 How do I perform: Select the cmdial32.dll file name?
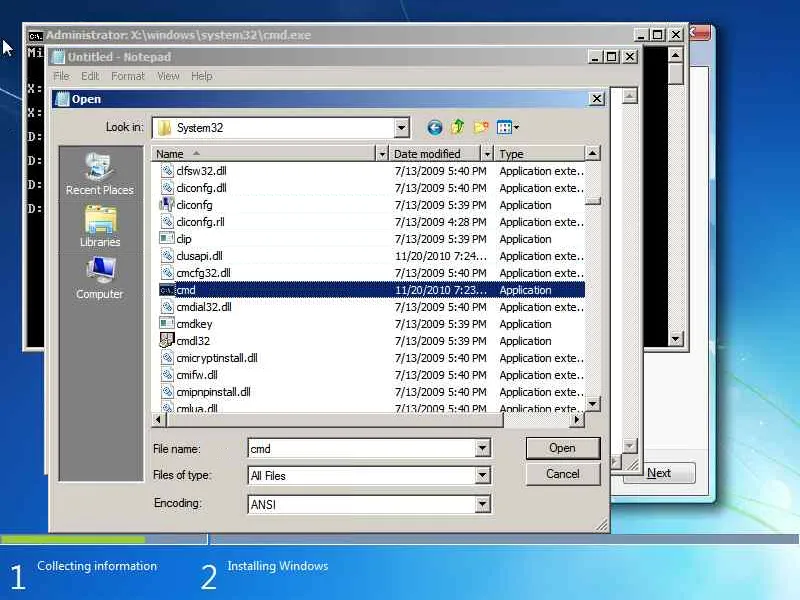pyautogui.click(x=204, y=307)
